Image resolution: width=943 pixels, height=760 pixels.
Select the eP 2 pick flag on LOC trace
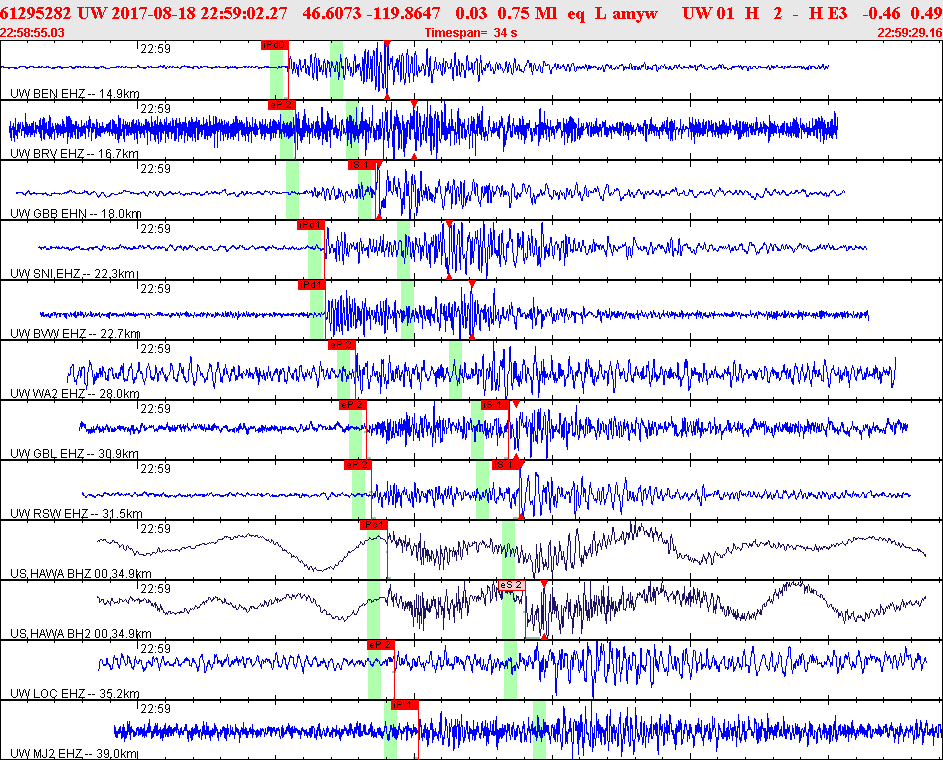tap(381, 646)
